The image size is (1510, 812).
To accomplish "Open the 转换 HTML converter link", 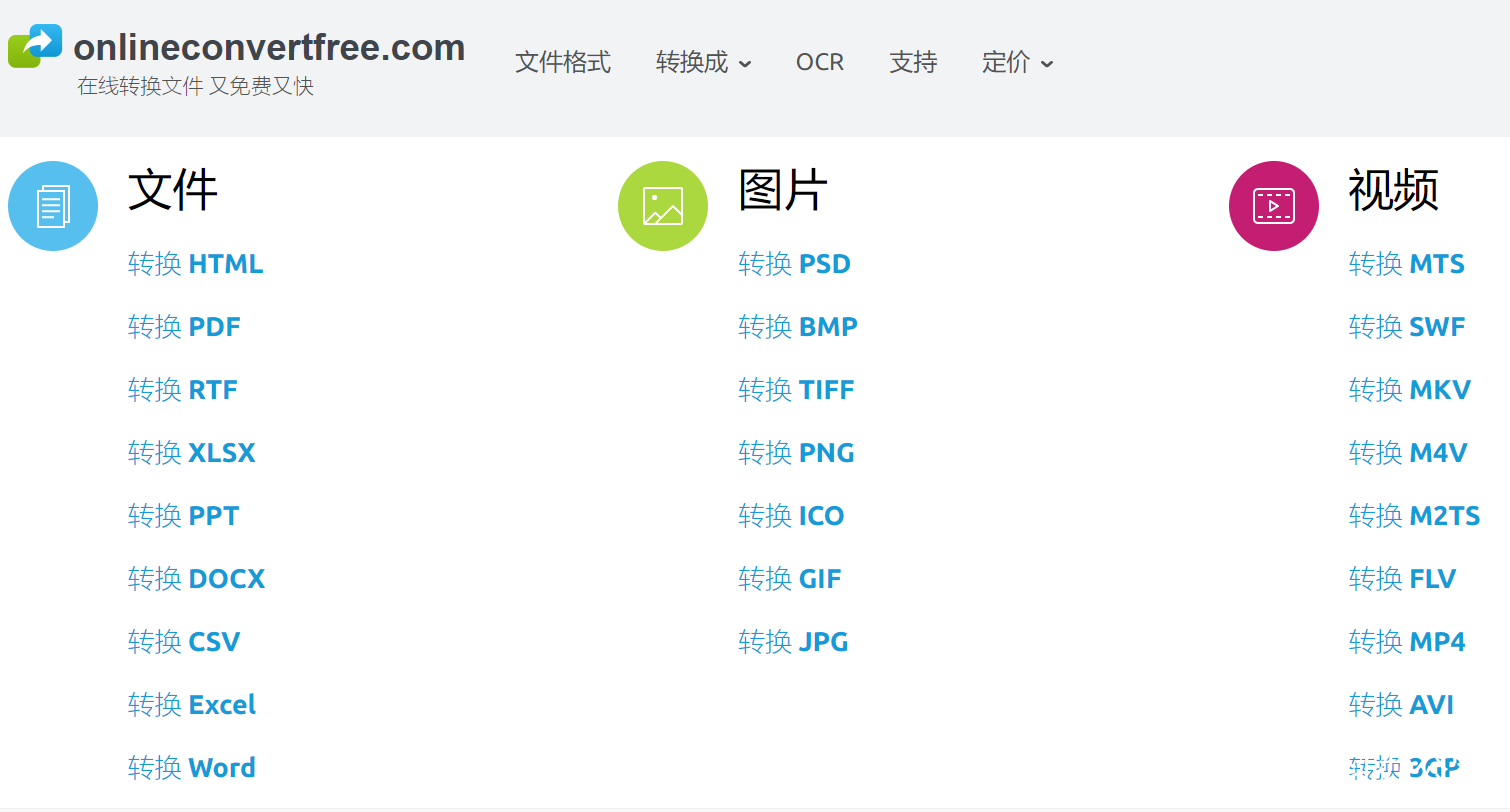I will pos(196,263).
